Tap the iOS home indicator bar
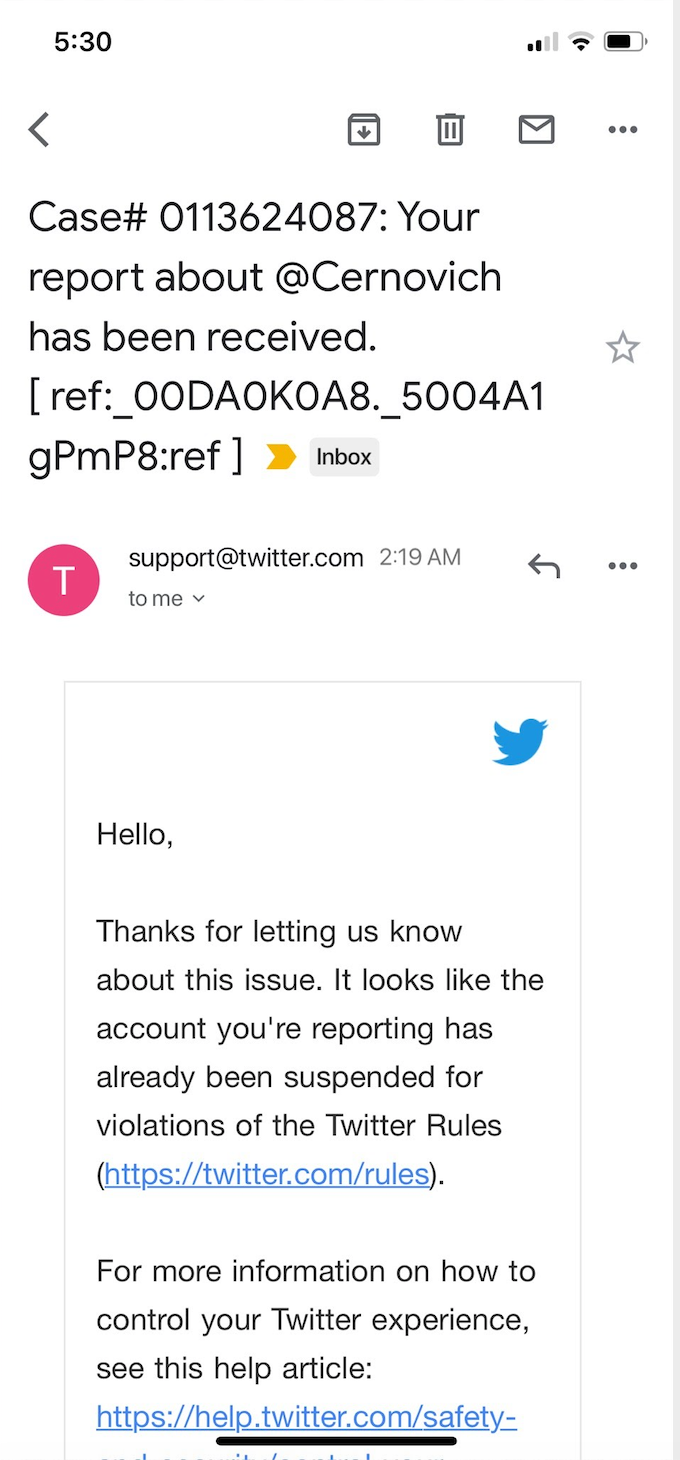 [x=340, y=1441]
